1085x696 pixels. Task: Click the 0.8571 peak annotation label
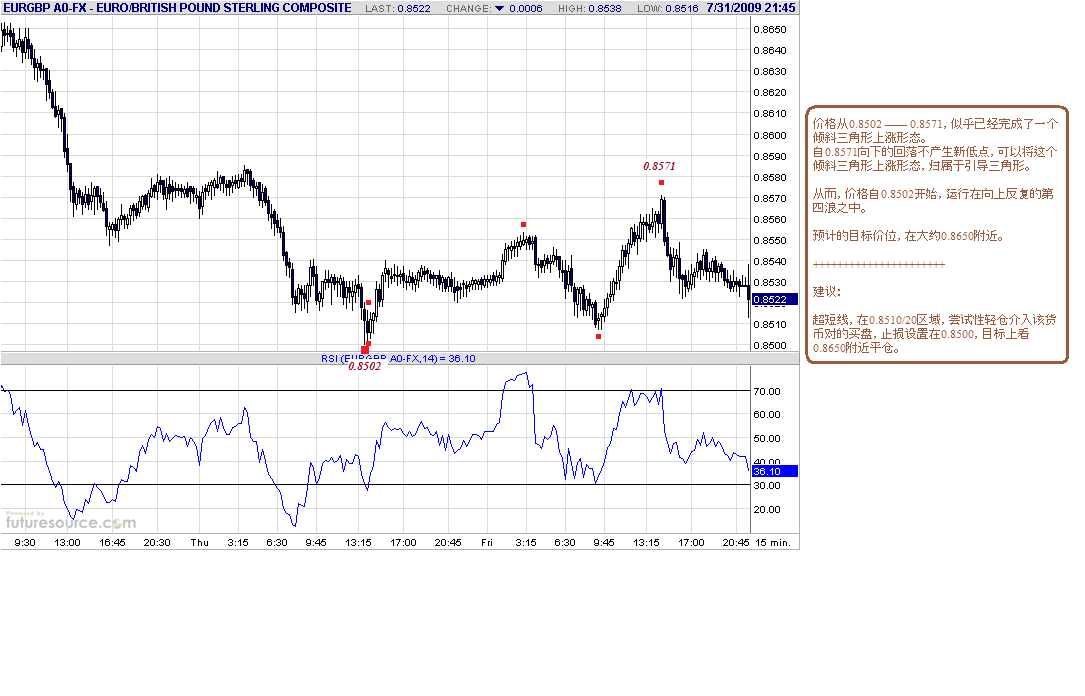click(659, 166)
